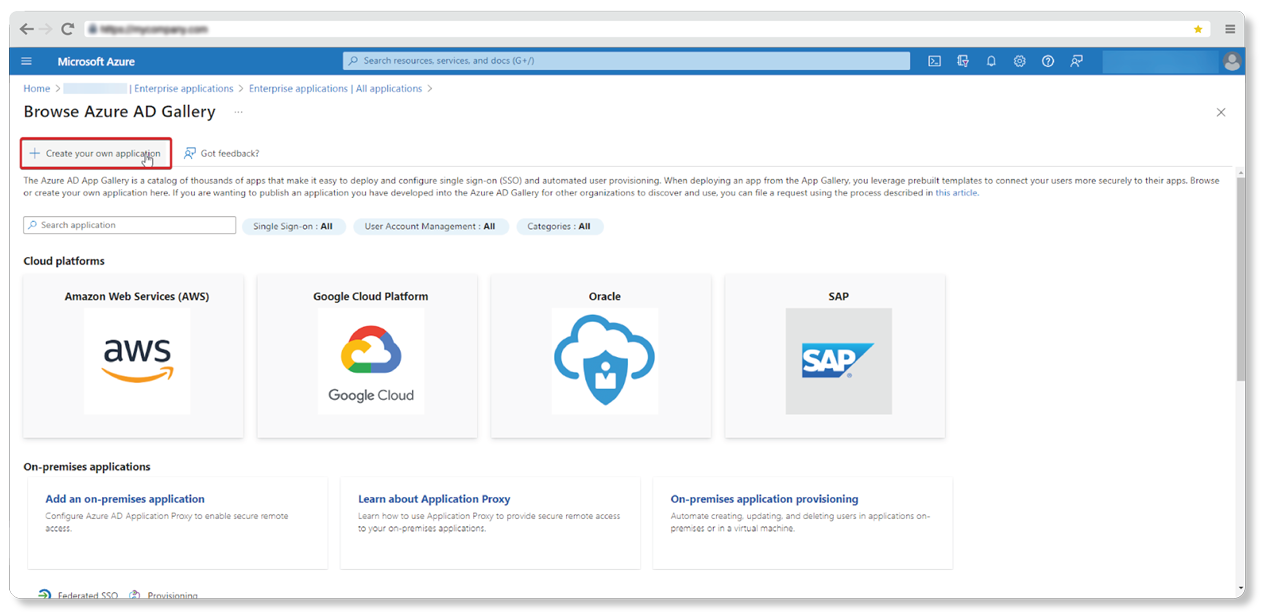1263x612 pixels.
Task: Open the 'this article' link
Action: (956, 193)
